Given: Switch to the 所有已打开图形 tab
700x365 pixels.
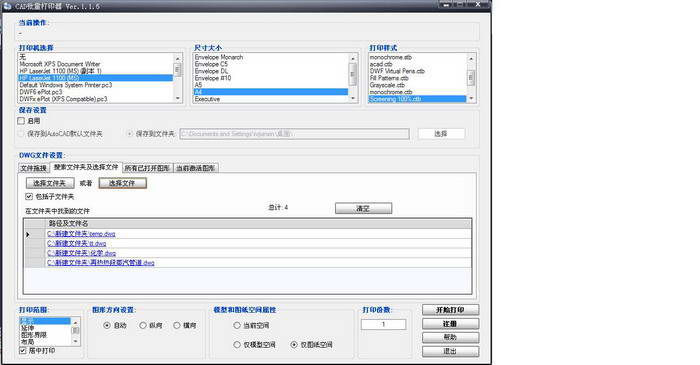Looking at the screenshot, I should 147,168.
